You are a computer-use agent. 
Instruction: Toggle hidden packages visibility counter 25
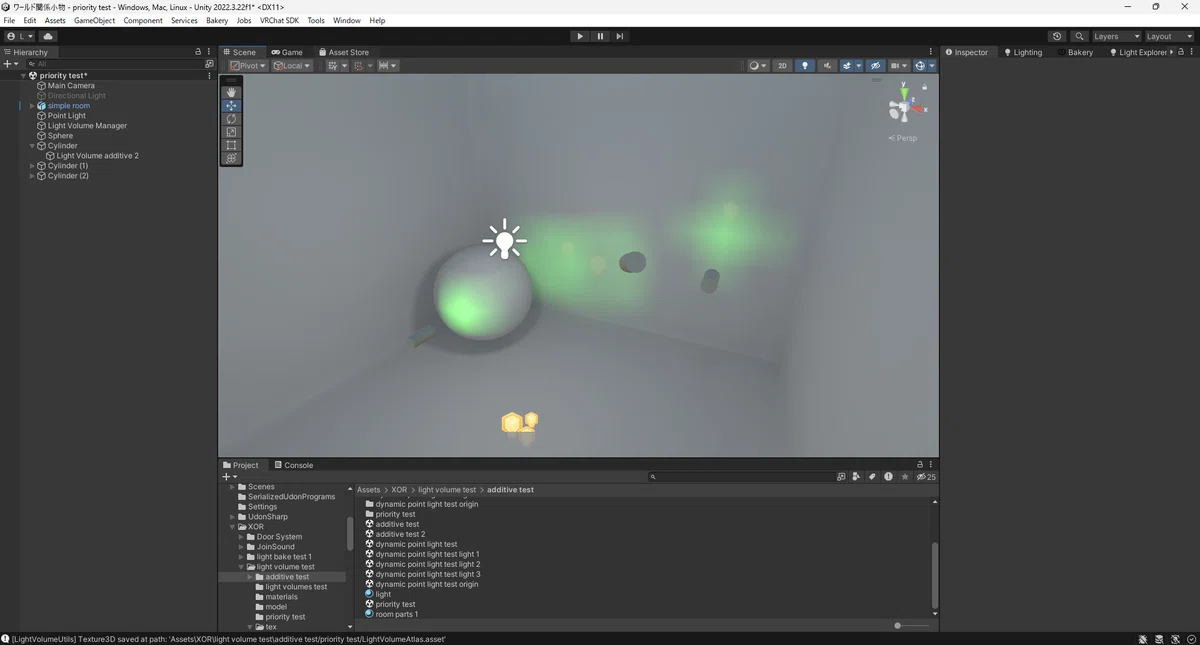click(926, 477)
